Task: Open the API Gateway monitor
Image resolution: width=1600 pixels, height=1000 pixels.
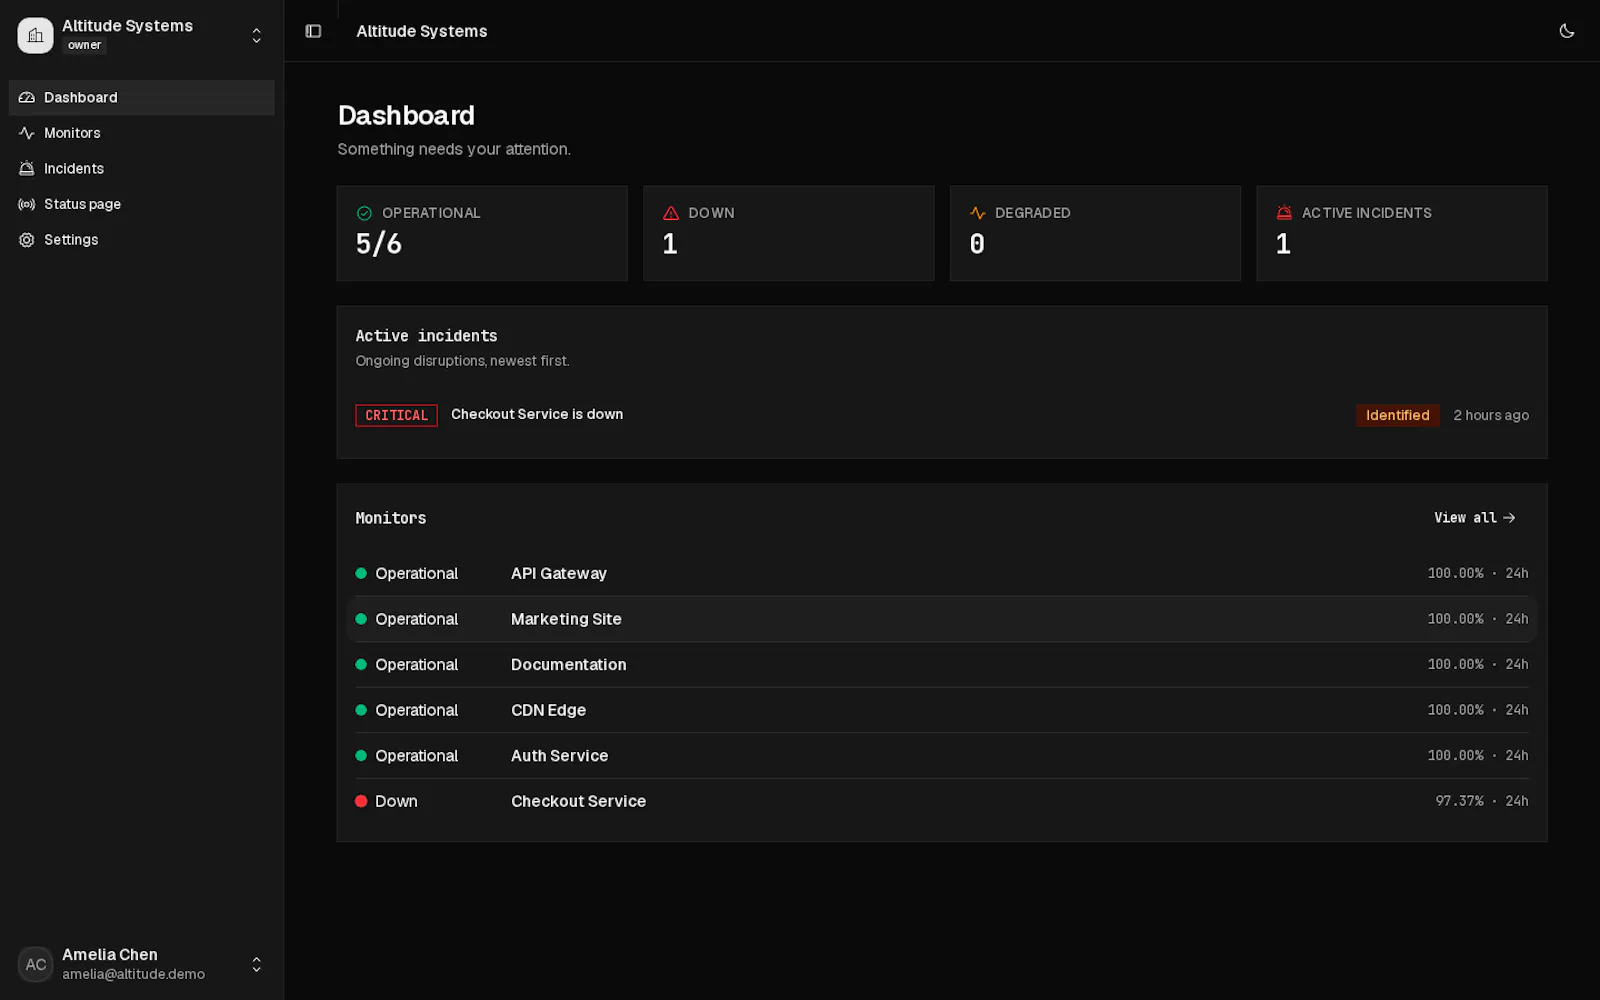Action: tap(942, 574)
